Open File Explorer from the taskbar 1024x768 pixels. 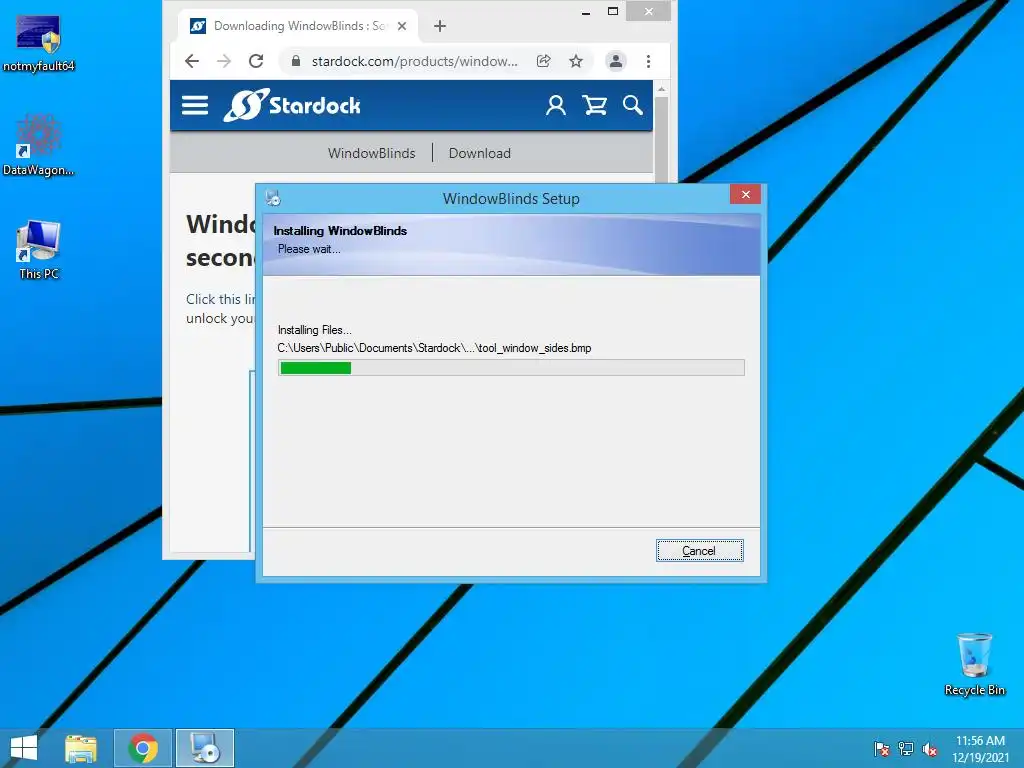click(81, 748)
